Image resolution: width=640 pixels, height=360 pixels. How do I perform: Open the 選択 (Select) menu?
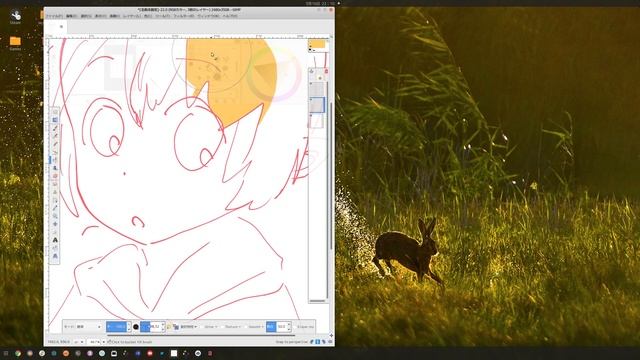click(86, 16)
